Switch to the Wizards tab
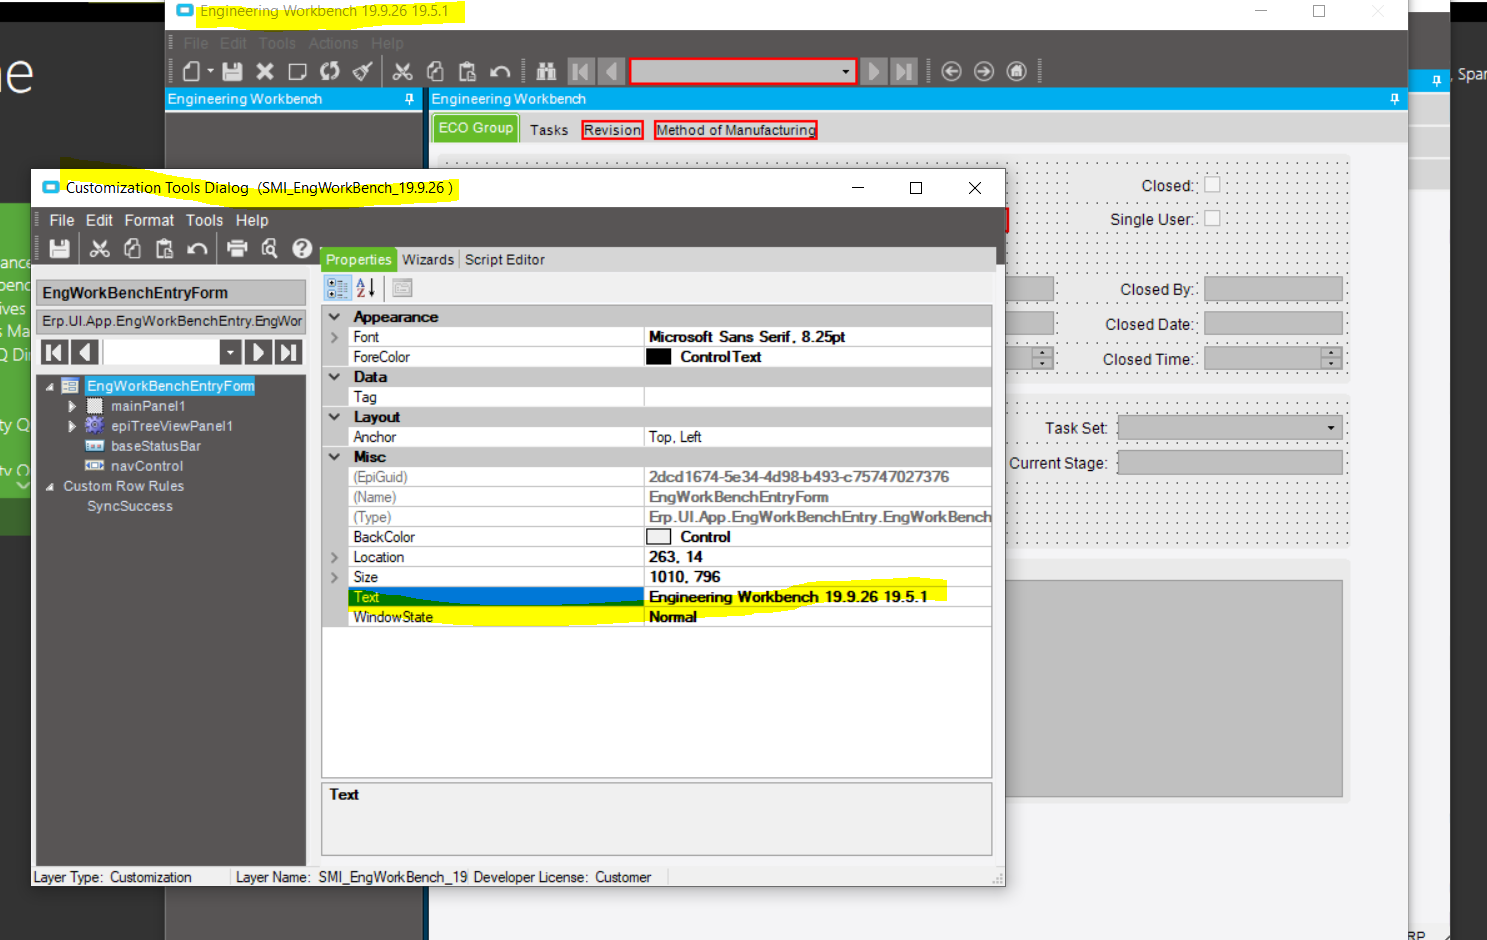Viewport: 1487px width, 940px height. (428, 259)
